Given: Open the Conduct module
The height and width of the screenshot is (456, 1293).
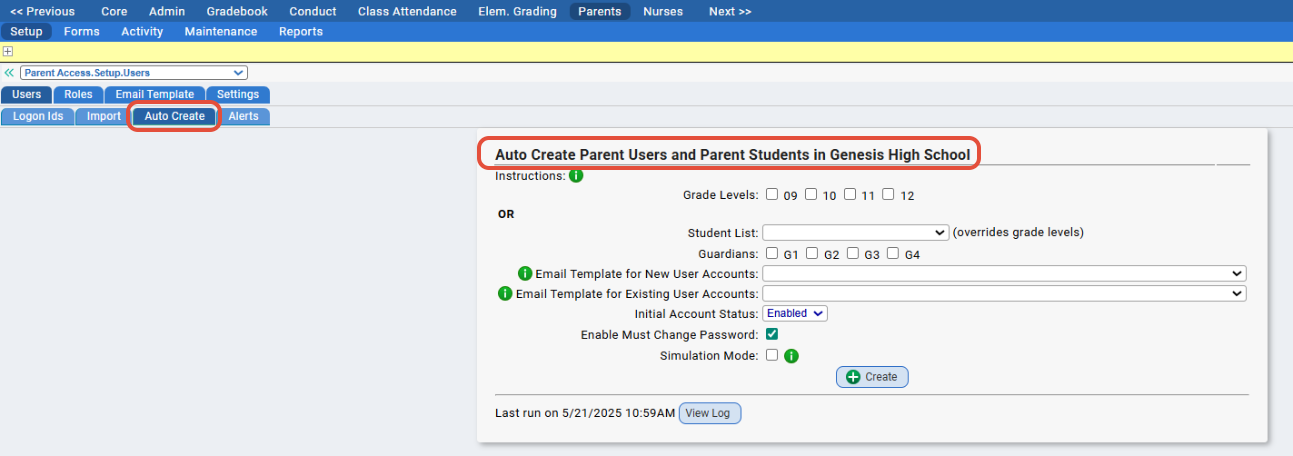Looking at the screenshot, I should [313, 12].
